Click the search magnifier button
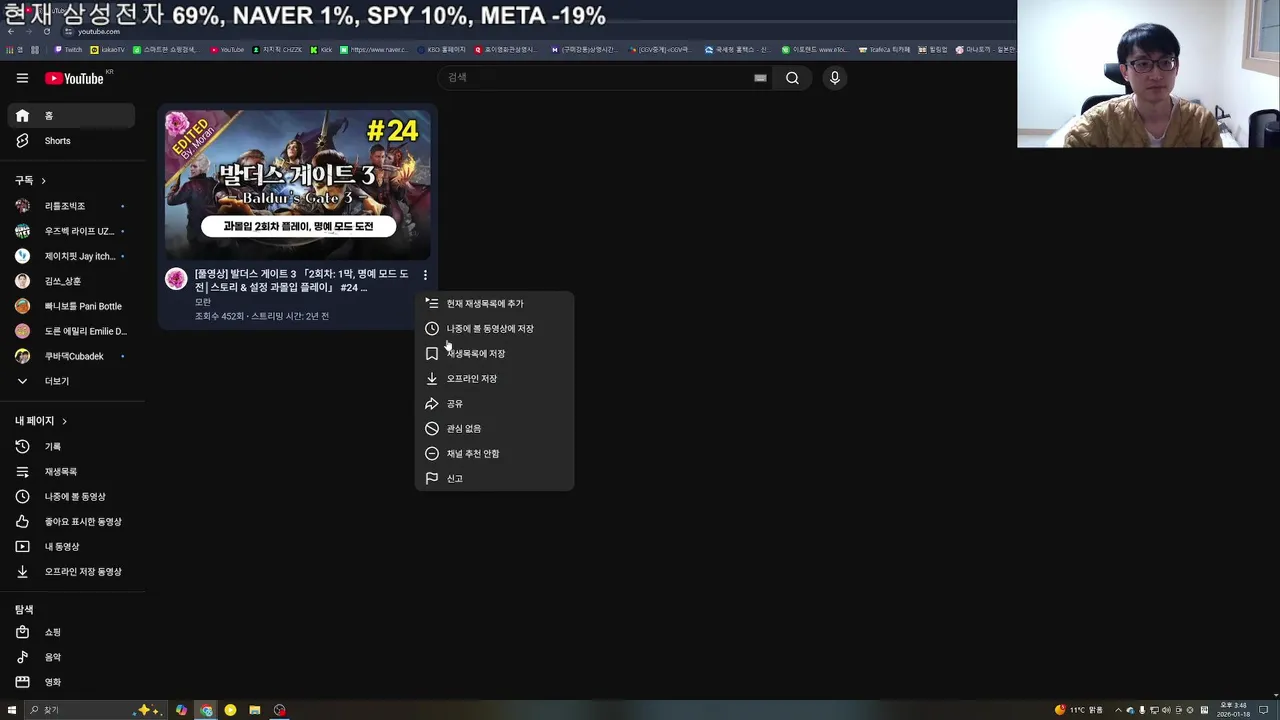This screenshot has height=720, width=1280. pyautogui.click(x=792, y=78)
